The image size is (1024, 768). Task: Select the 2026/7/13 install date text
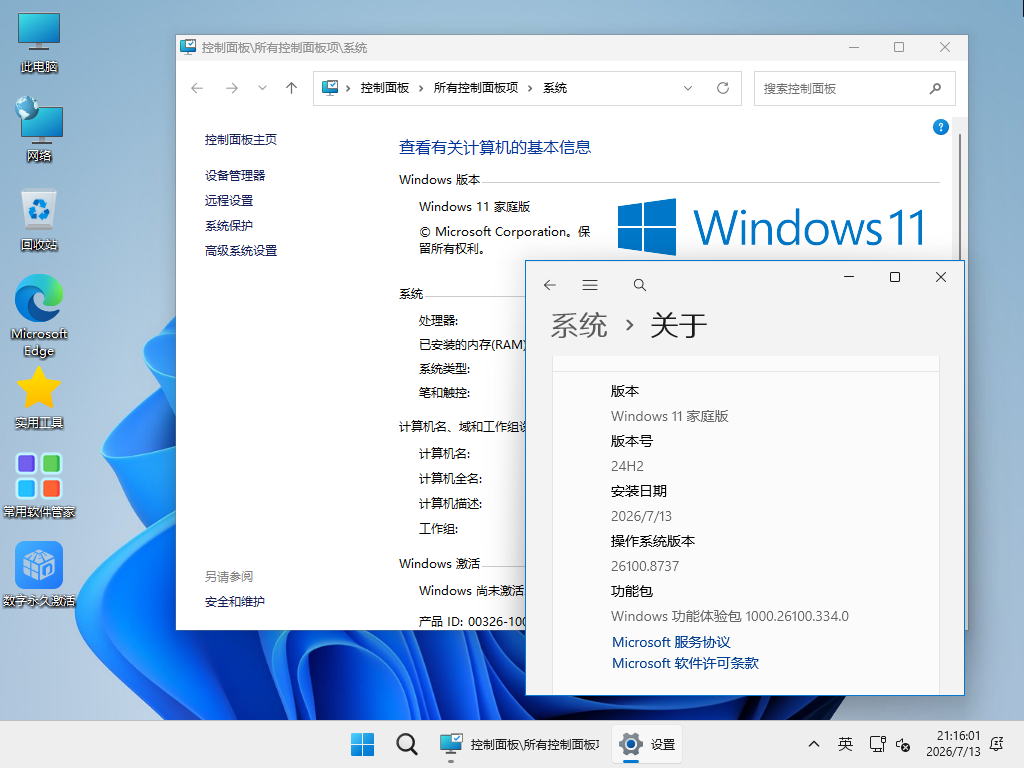641,516
